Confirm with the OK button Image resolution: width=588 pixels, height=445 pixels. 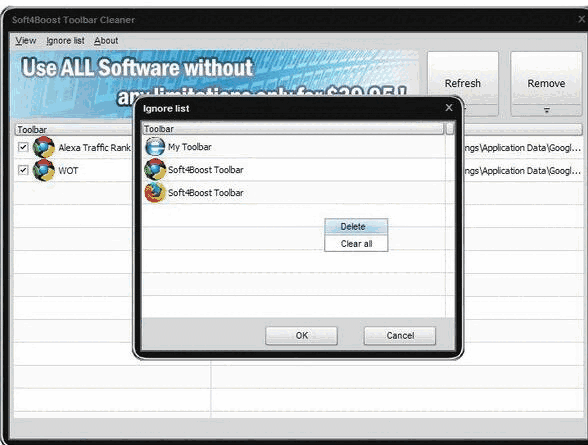point(302,336)
